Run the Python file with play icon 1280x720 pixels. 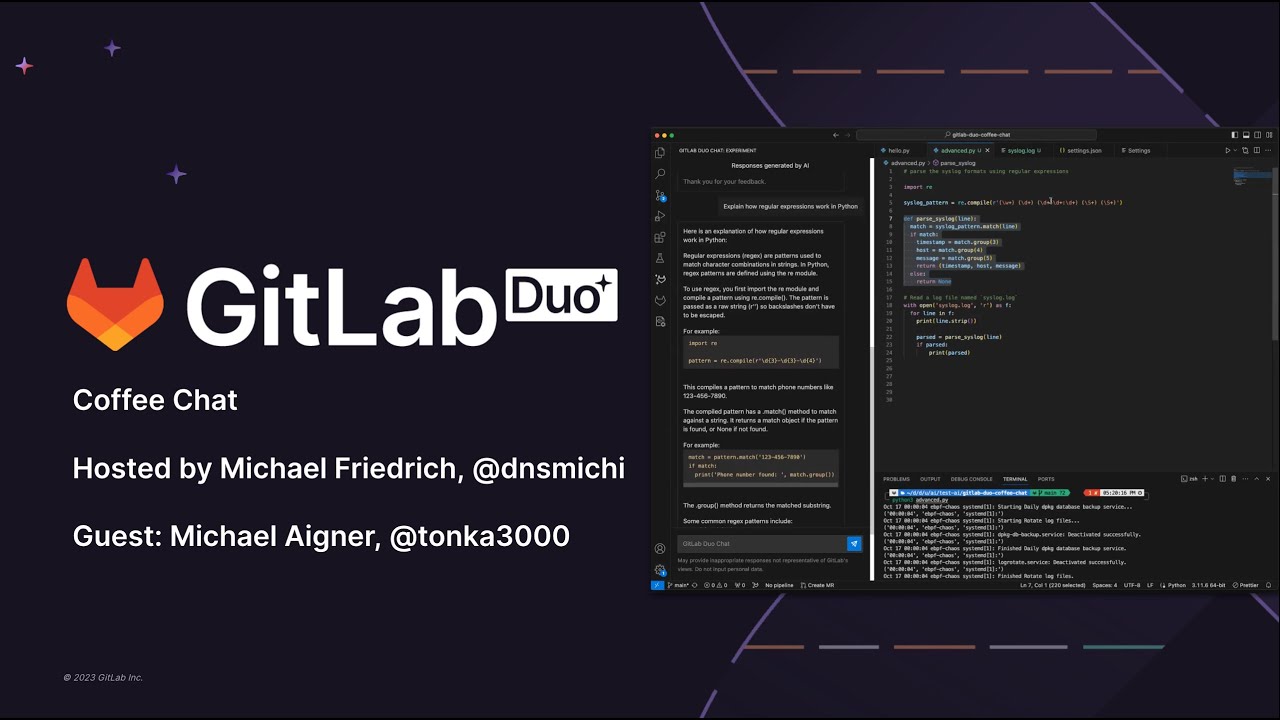tap(1228, 150)
